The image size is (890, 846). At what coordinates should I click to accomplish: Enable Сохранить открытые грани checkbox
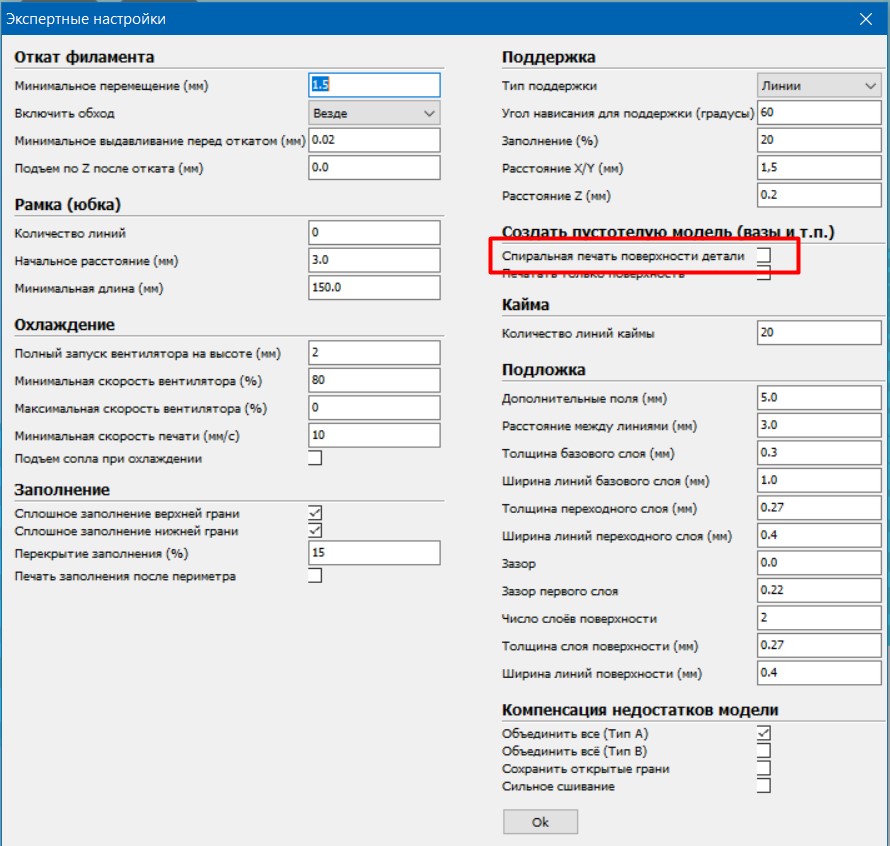[764, 769]
